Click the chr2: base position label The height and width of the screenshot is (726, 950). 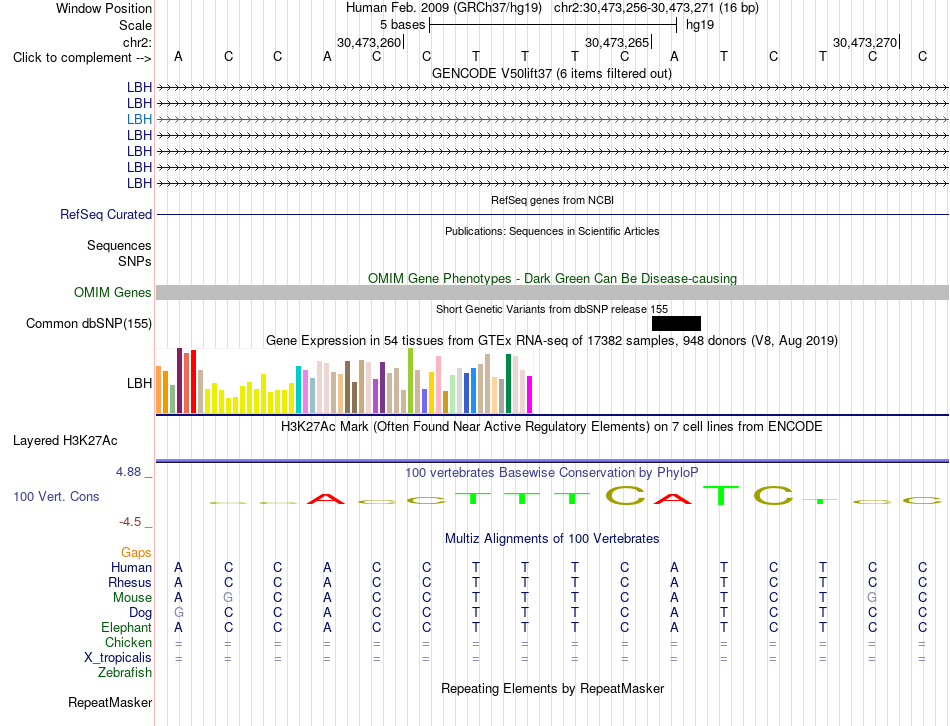coord(137,42)
